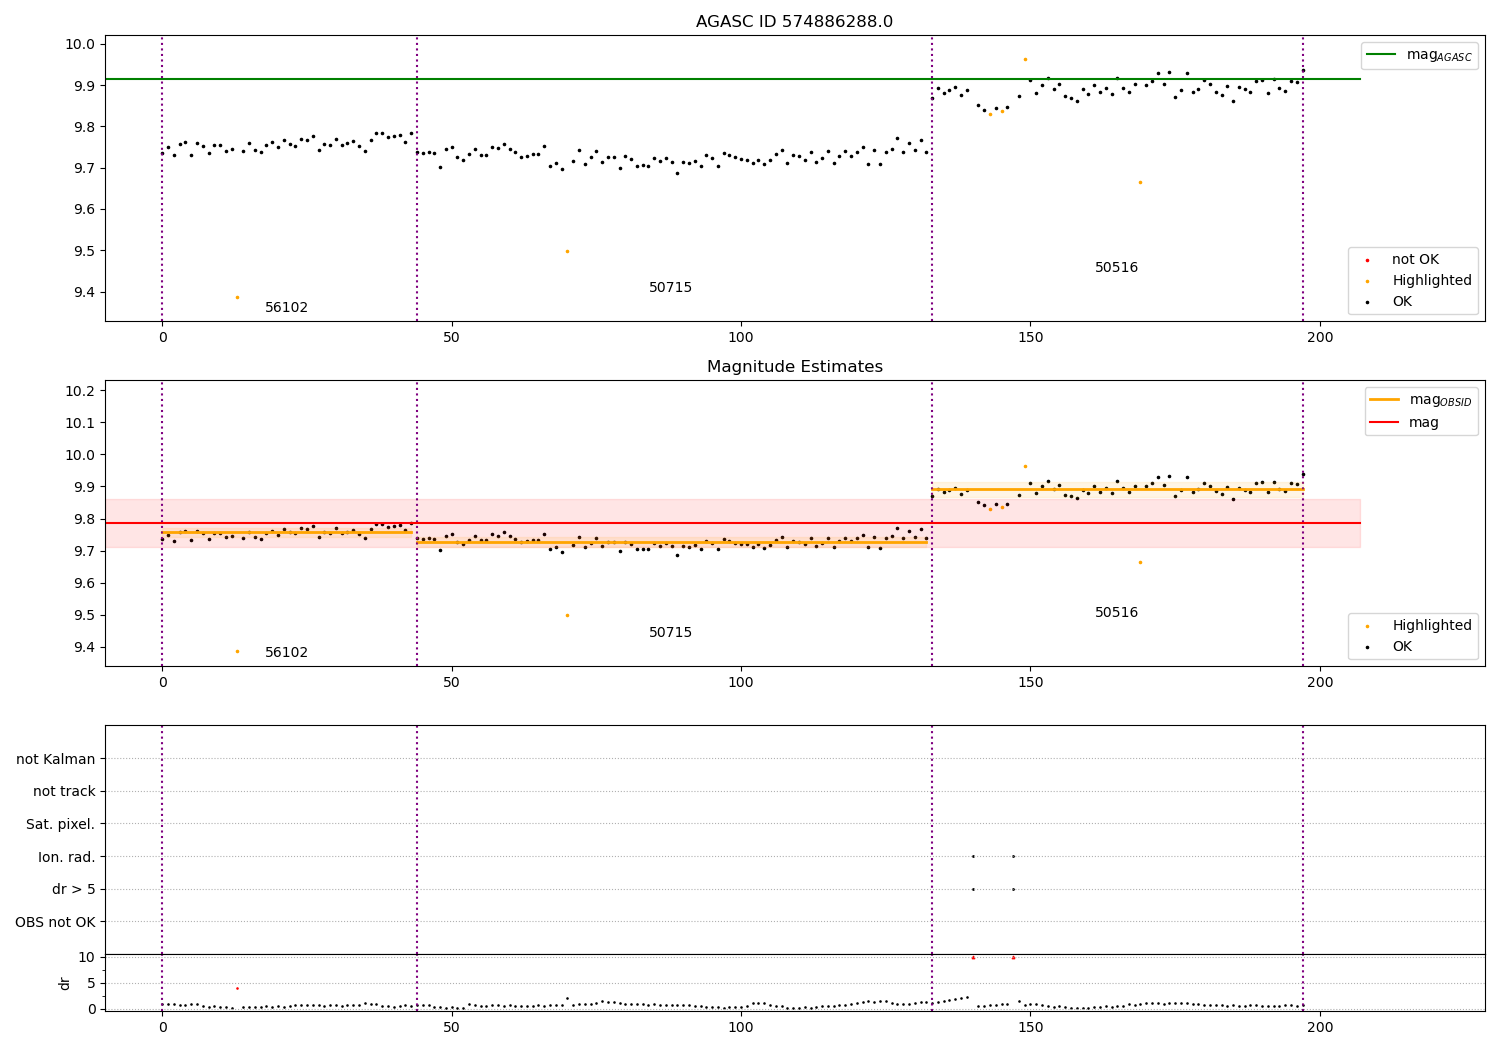Select the mag OBSID legend entry in middle plot
Screen dimensions: 1500x1050
pos(1420,400)
